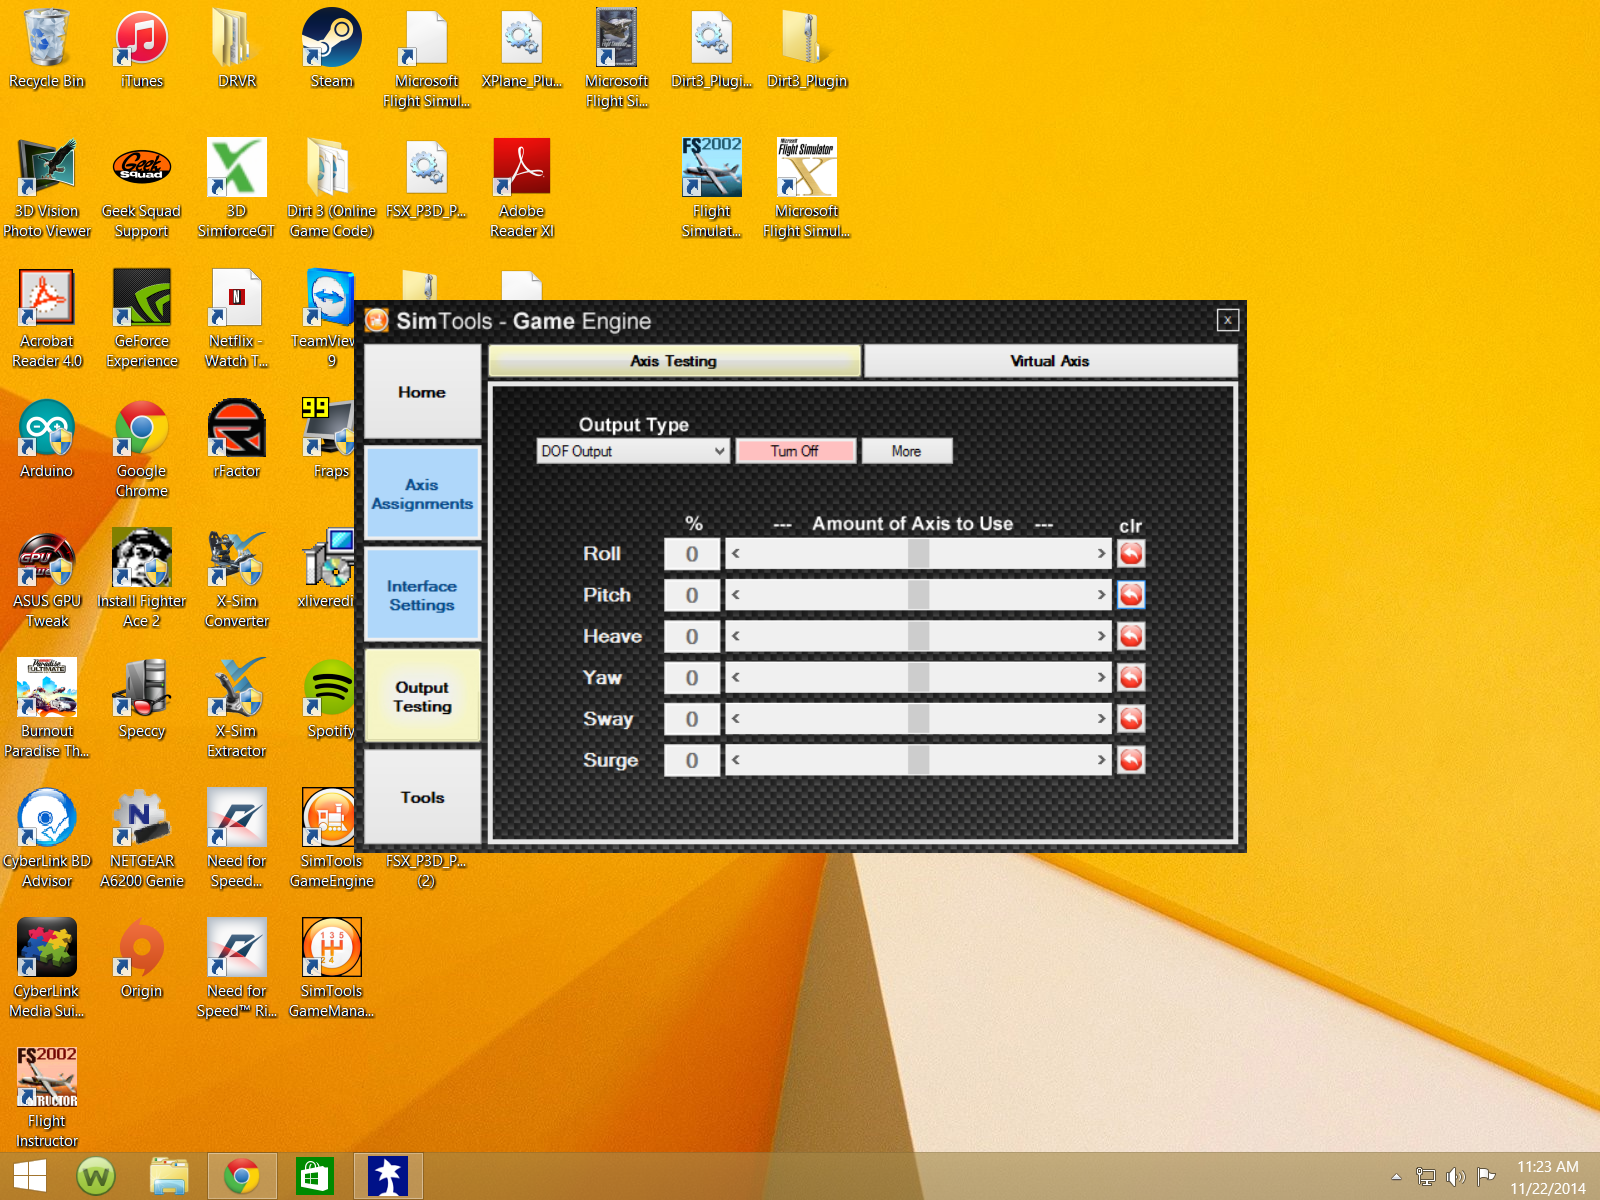This screenshot has height=1200, width=1600.
Task: Select the Burnout Paradise desktop icon
Action: pyautogui.click(x=47, y=708)
